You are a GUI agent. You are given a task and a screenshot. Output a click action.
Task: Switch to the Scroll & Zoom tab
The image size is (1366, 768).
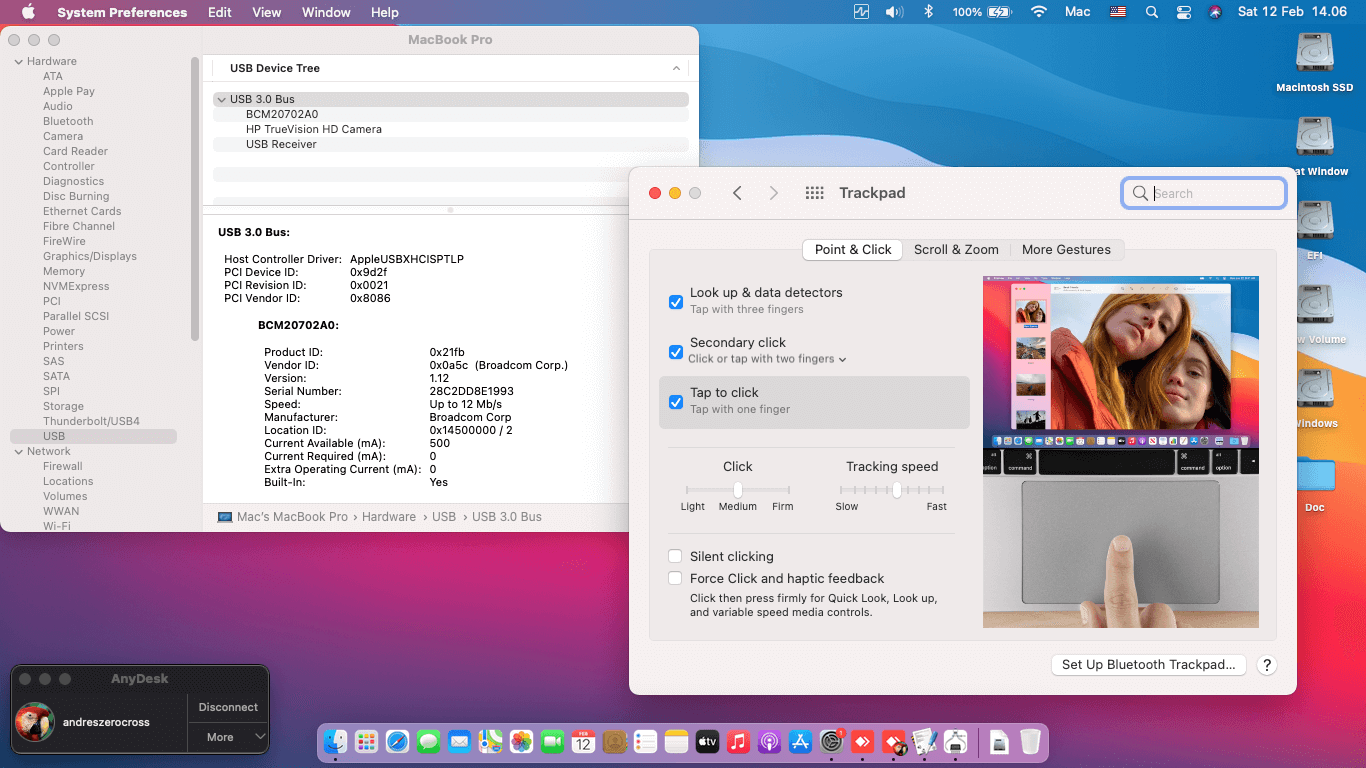pyautogui.click(x=956, y=249)
